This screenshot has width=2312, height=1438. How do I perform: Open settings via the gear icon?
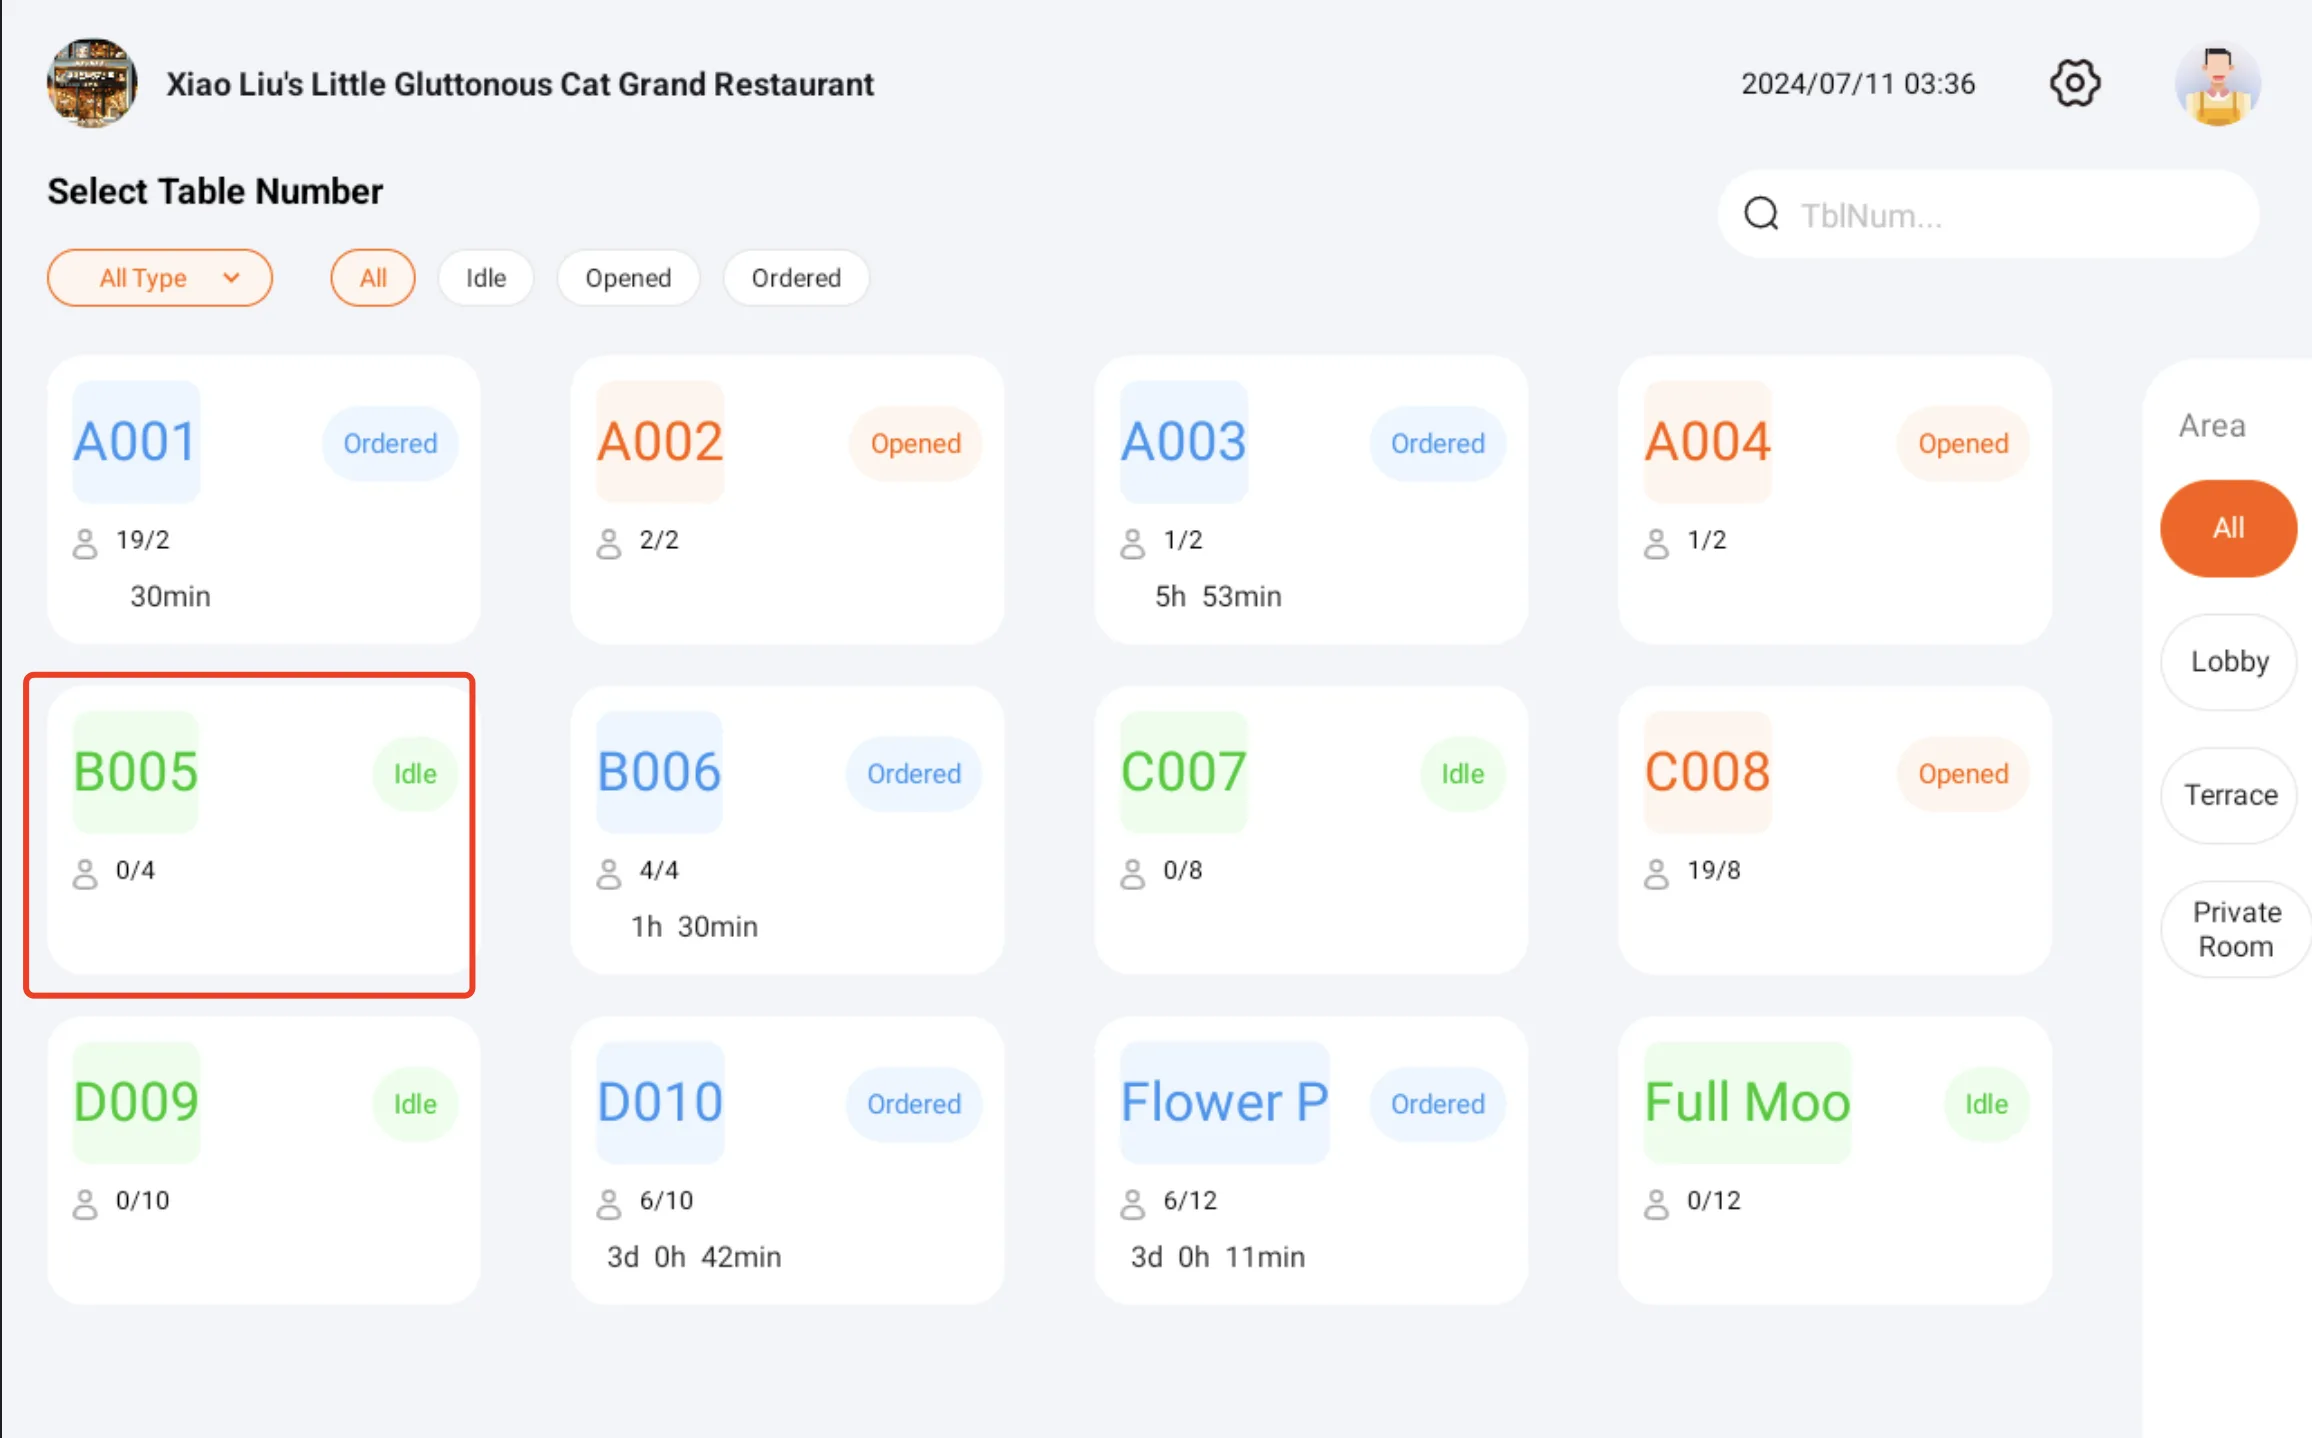pos(2075,83)
